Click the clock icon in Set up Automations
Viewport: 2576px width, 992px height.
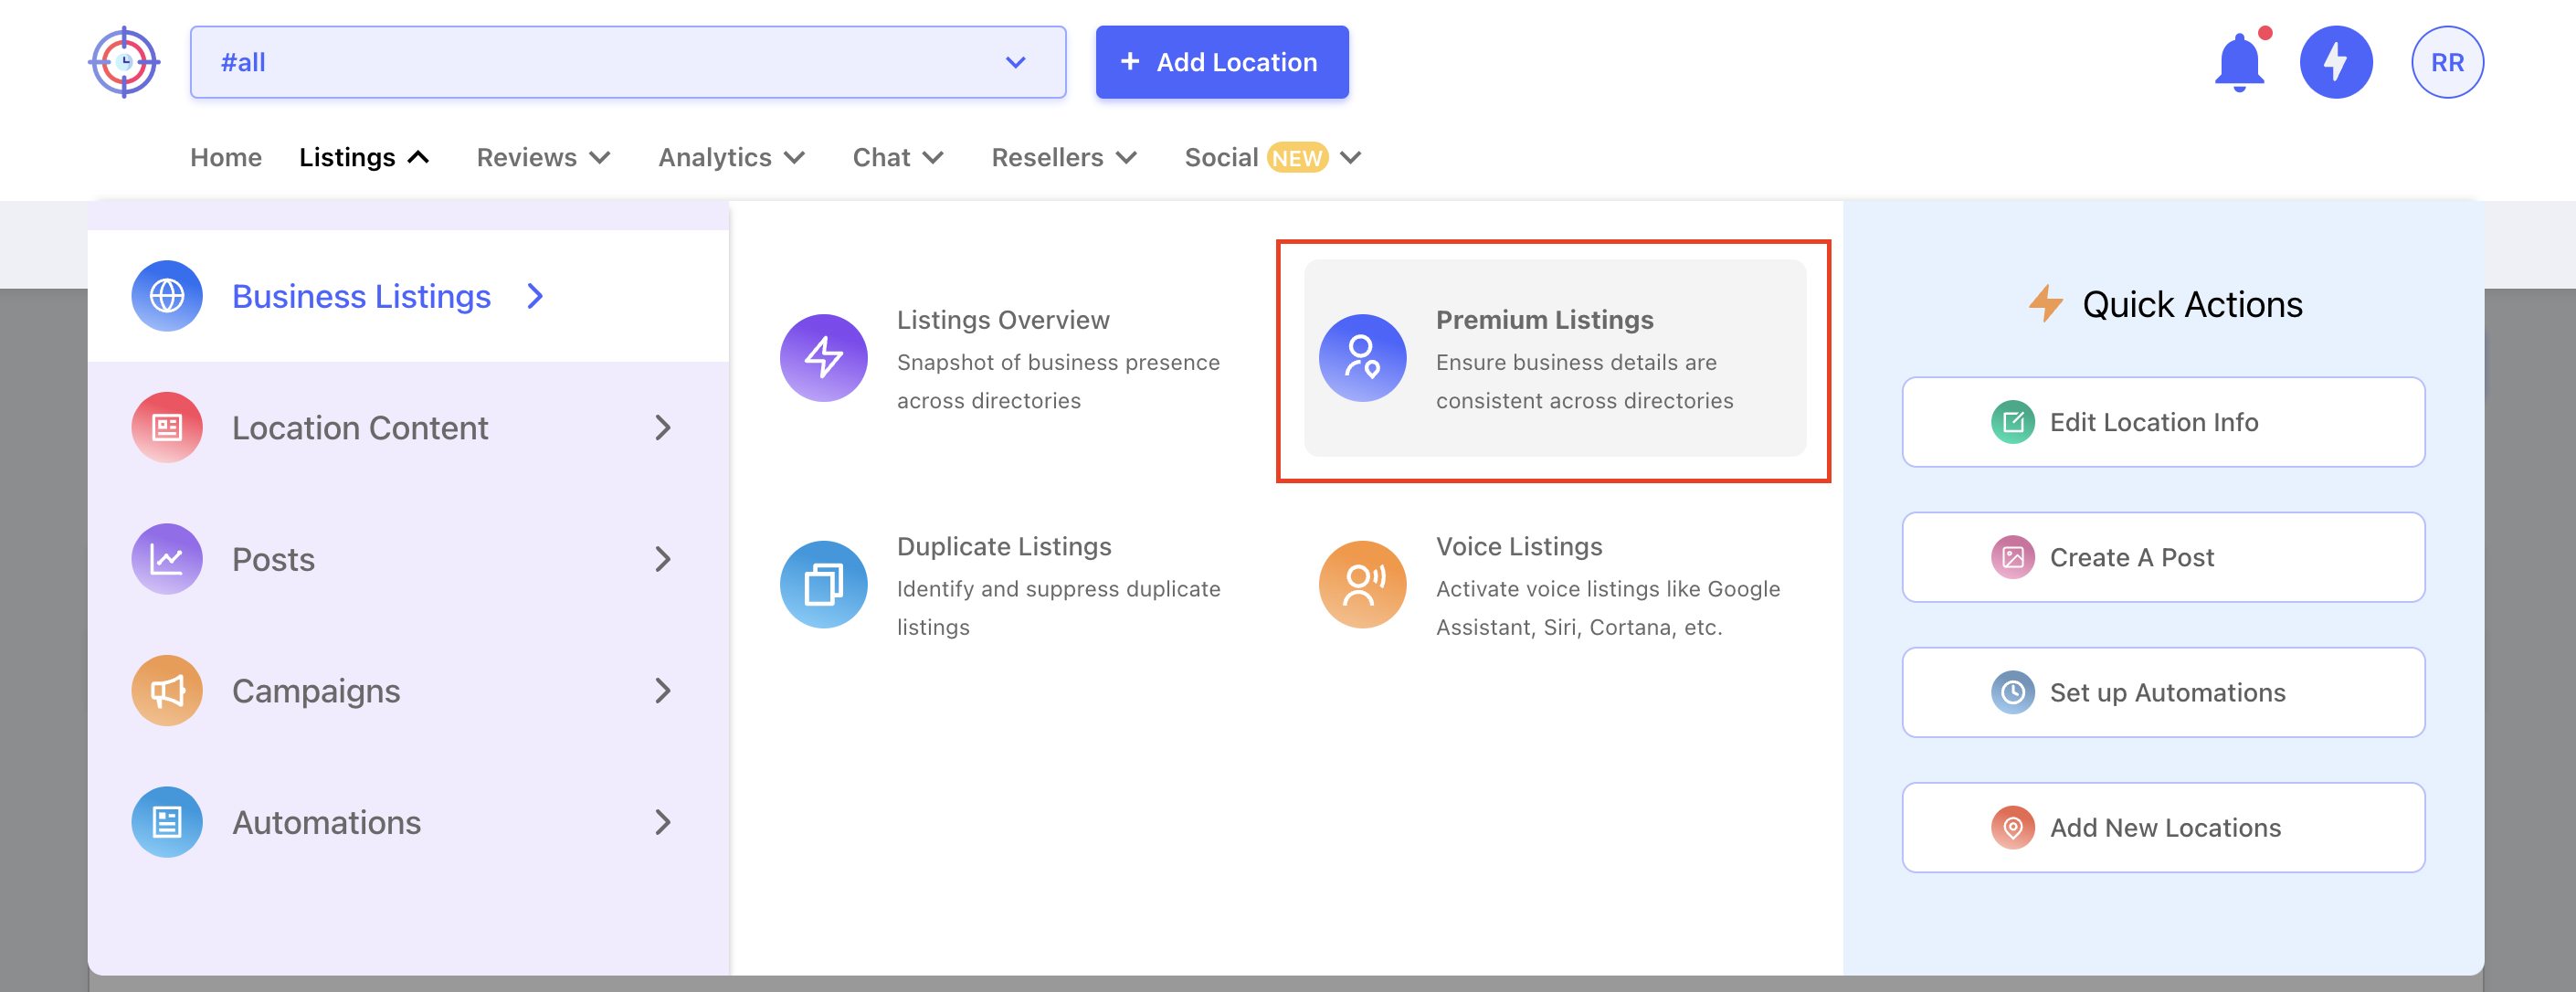2012,692
